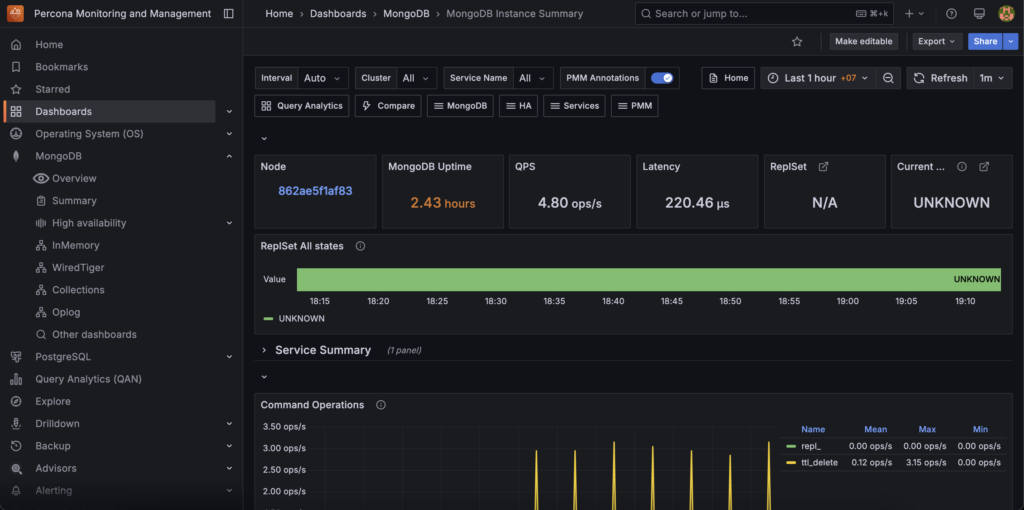1024x510 pixels.
Task: Click Dashboards in the breadcrumb
Action: coord(338,14)
